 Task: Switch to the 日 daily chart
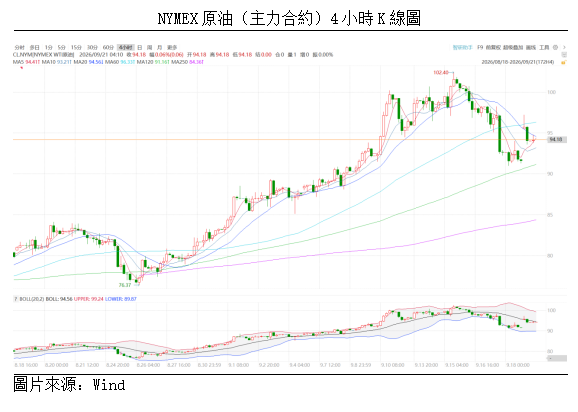click(x=140, y=48)
